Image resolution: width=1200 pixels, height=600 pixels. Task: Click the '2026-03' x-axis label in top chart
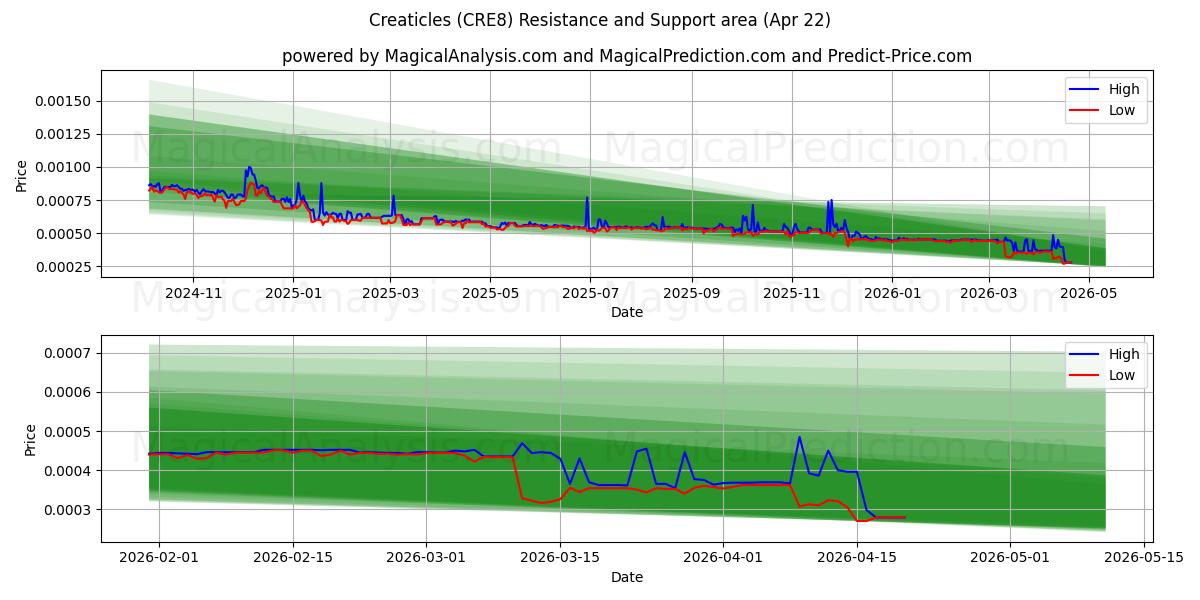[988, 294]
